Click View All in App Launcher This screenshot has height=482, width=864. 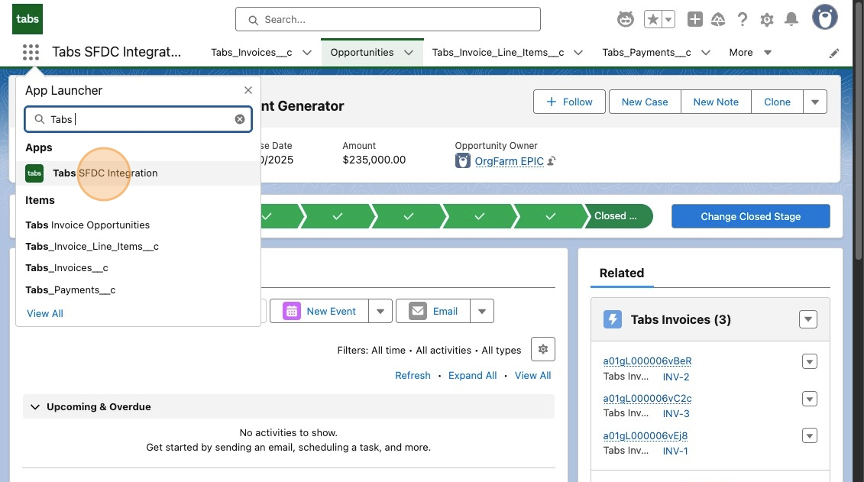(45, 313)
